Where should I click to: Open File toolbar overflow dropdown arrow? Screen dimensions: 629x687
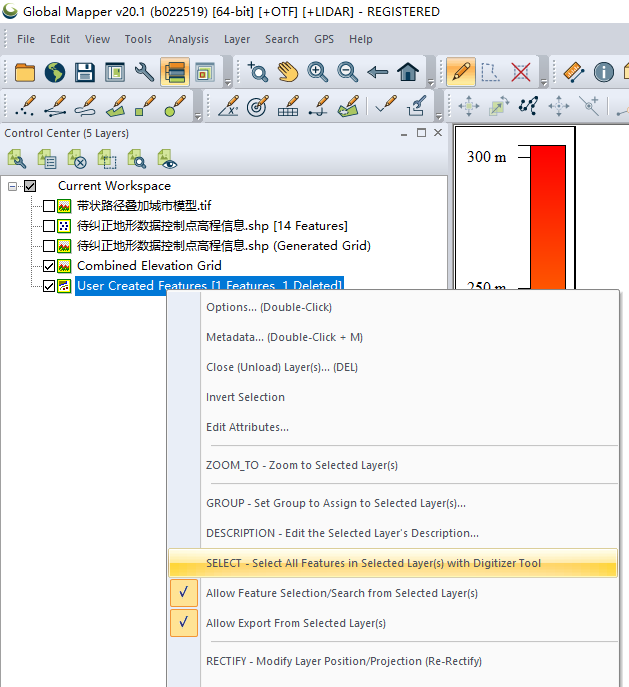(x=228, y=82)
